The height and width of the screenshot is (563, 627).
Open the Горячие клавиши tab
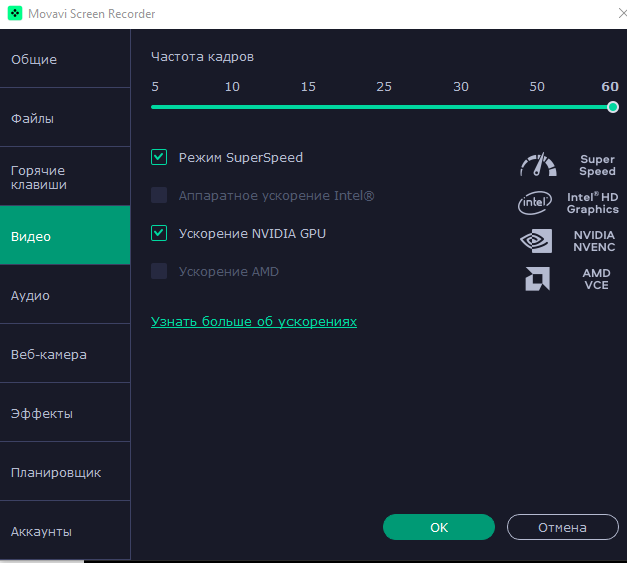(x=65, y=176)
